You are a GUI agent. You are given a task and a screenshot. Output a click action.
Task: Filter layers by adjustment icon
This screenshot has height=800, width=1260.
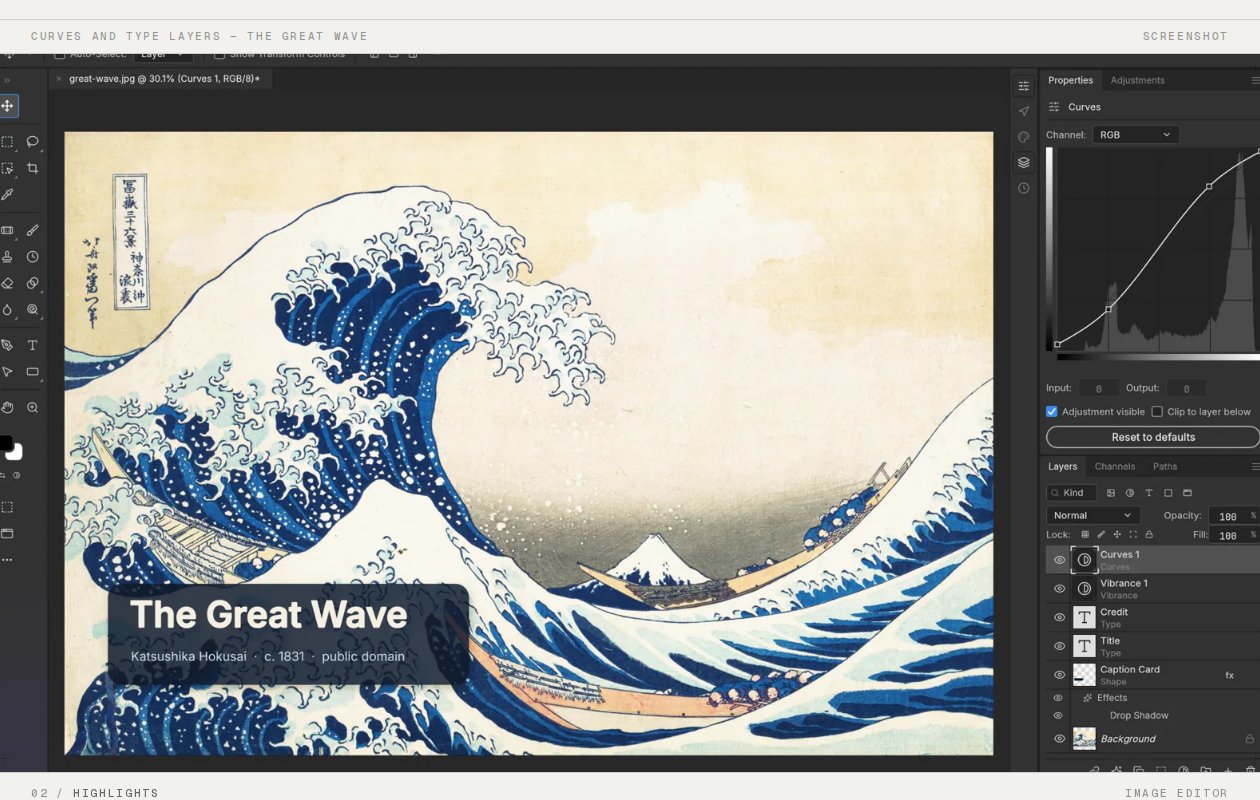pyautogui.click(x=1130, y=493)
